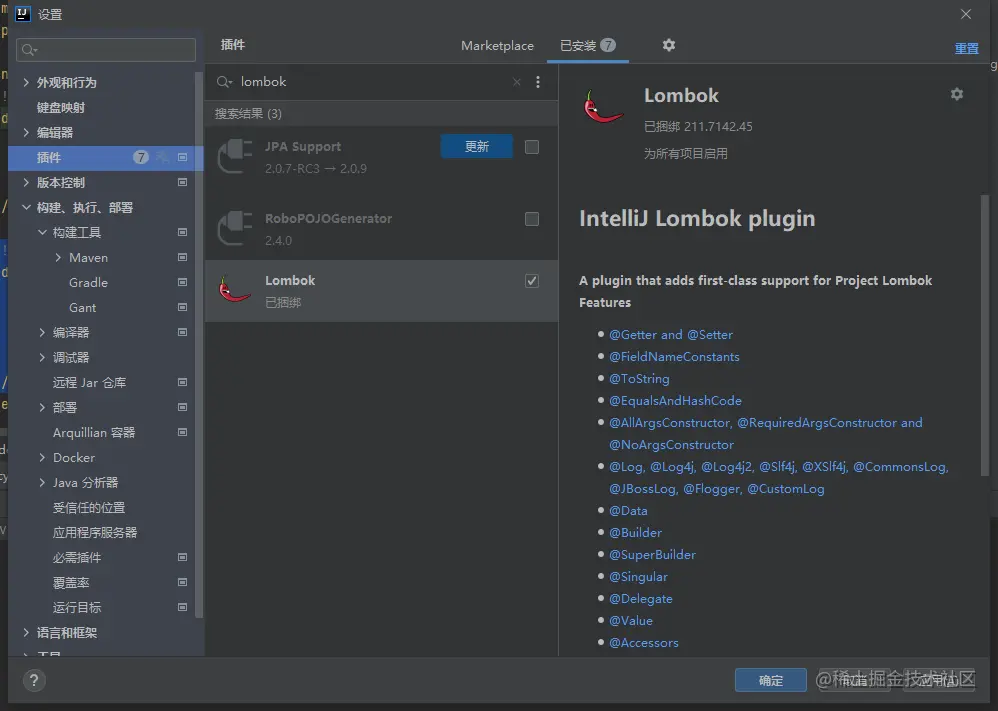998x711 pixels.
Task: Click project-level icon beside 运行目标
Action: pyautogui.click(x=183, y=607)
